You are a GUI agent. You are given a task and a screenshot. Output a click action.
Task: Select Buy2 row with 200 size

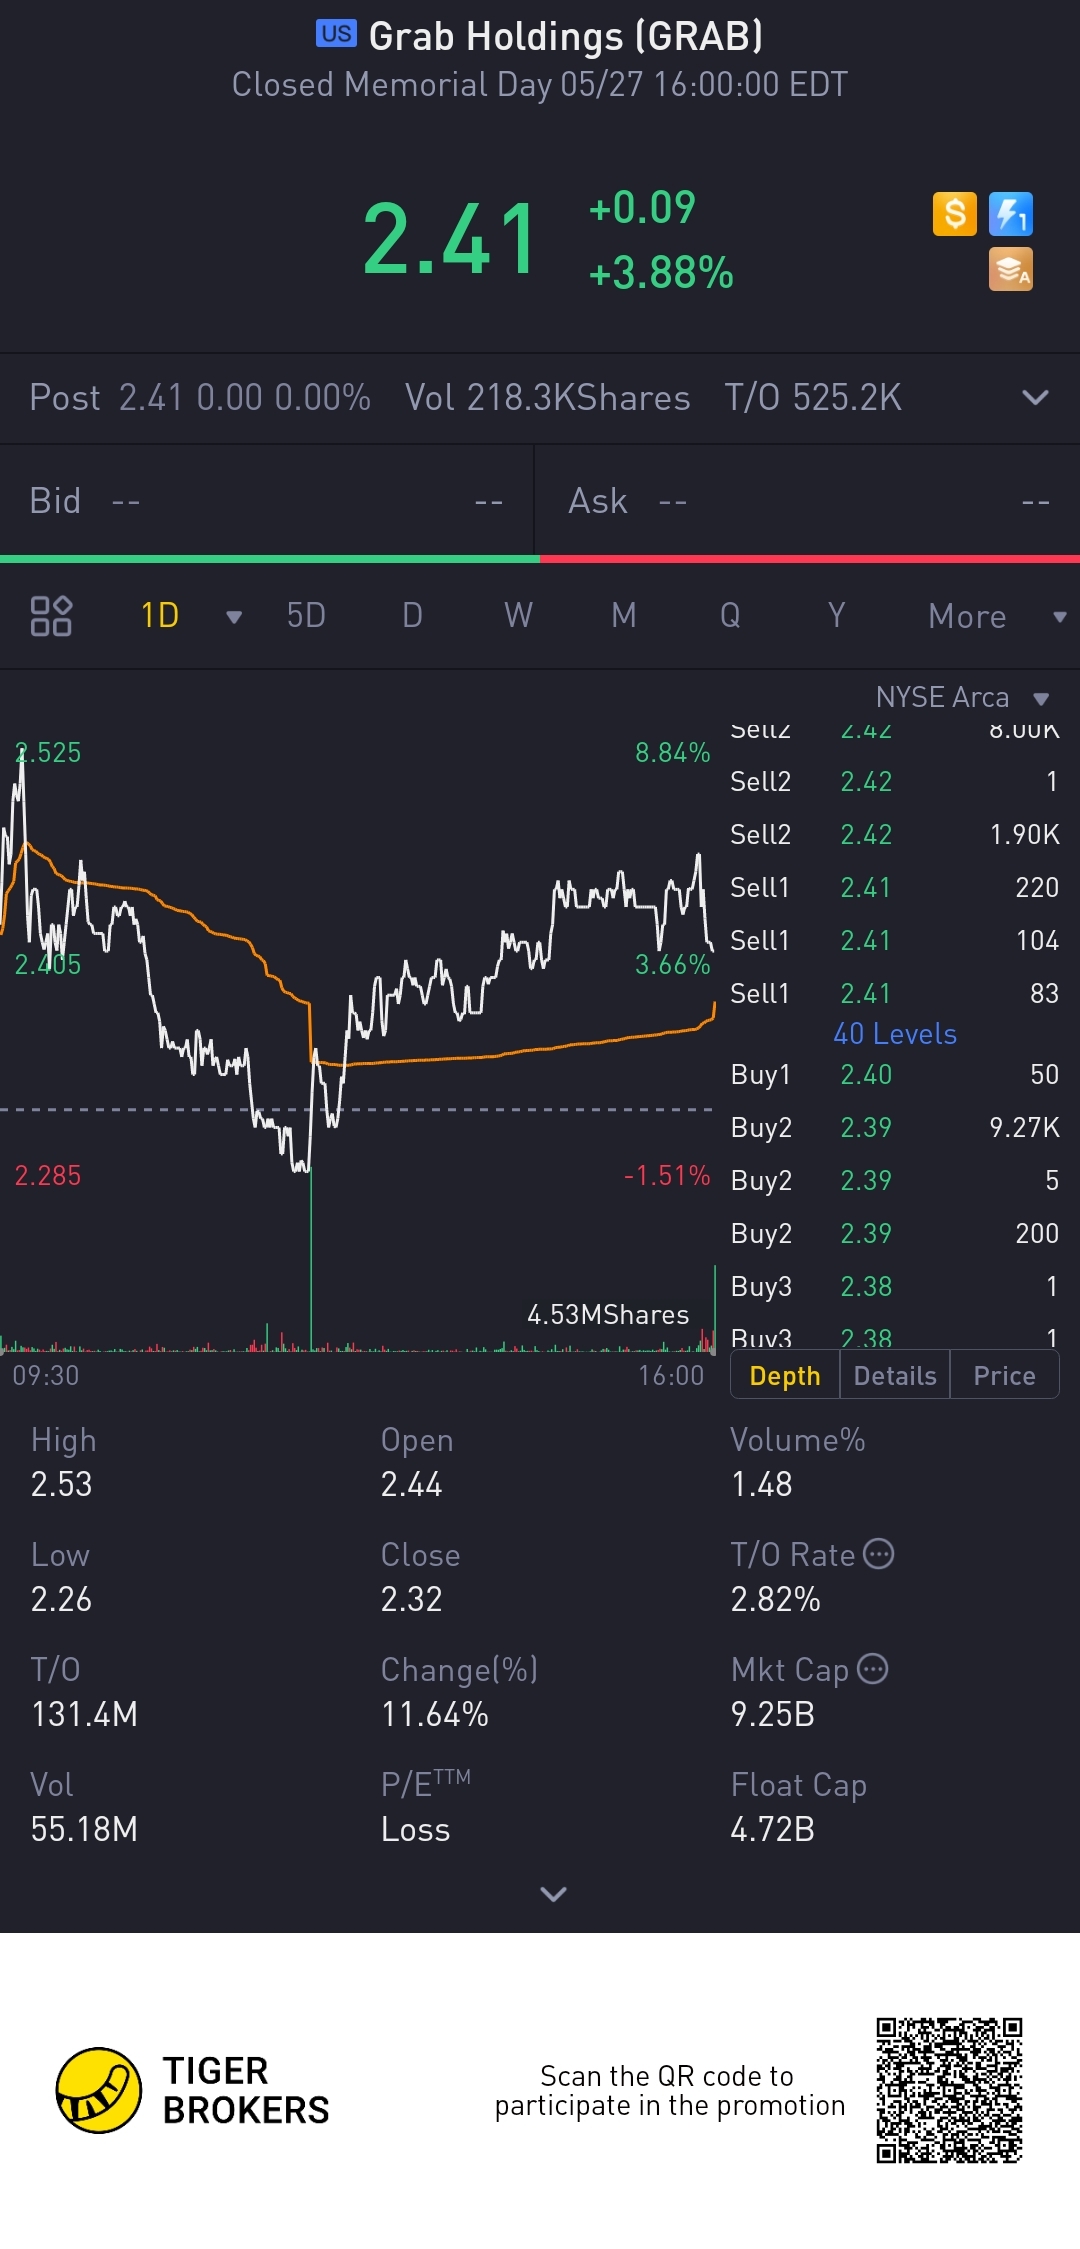point(895,1233)
